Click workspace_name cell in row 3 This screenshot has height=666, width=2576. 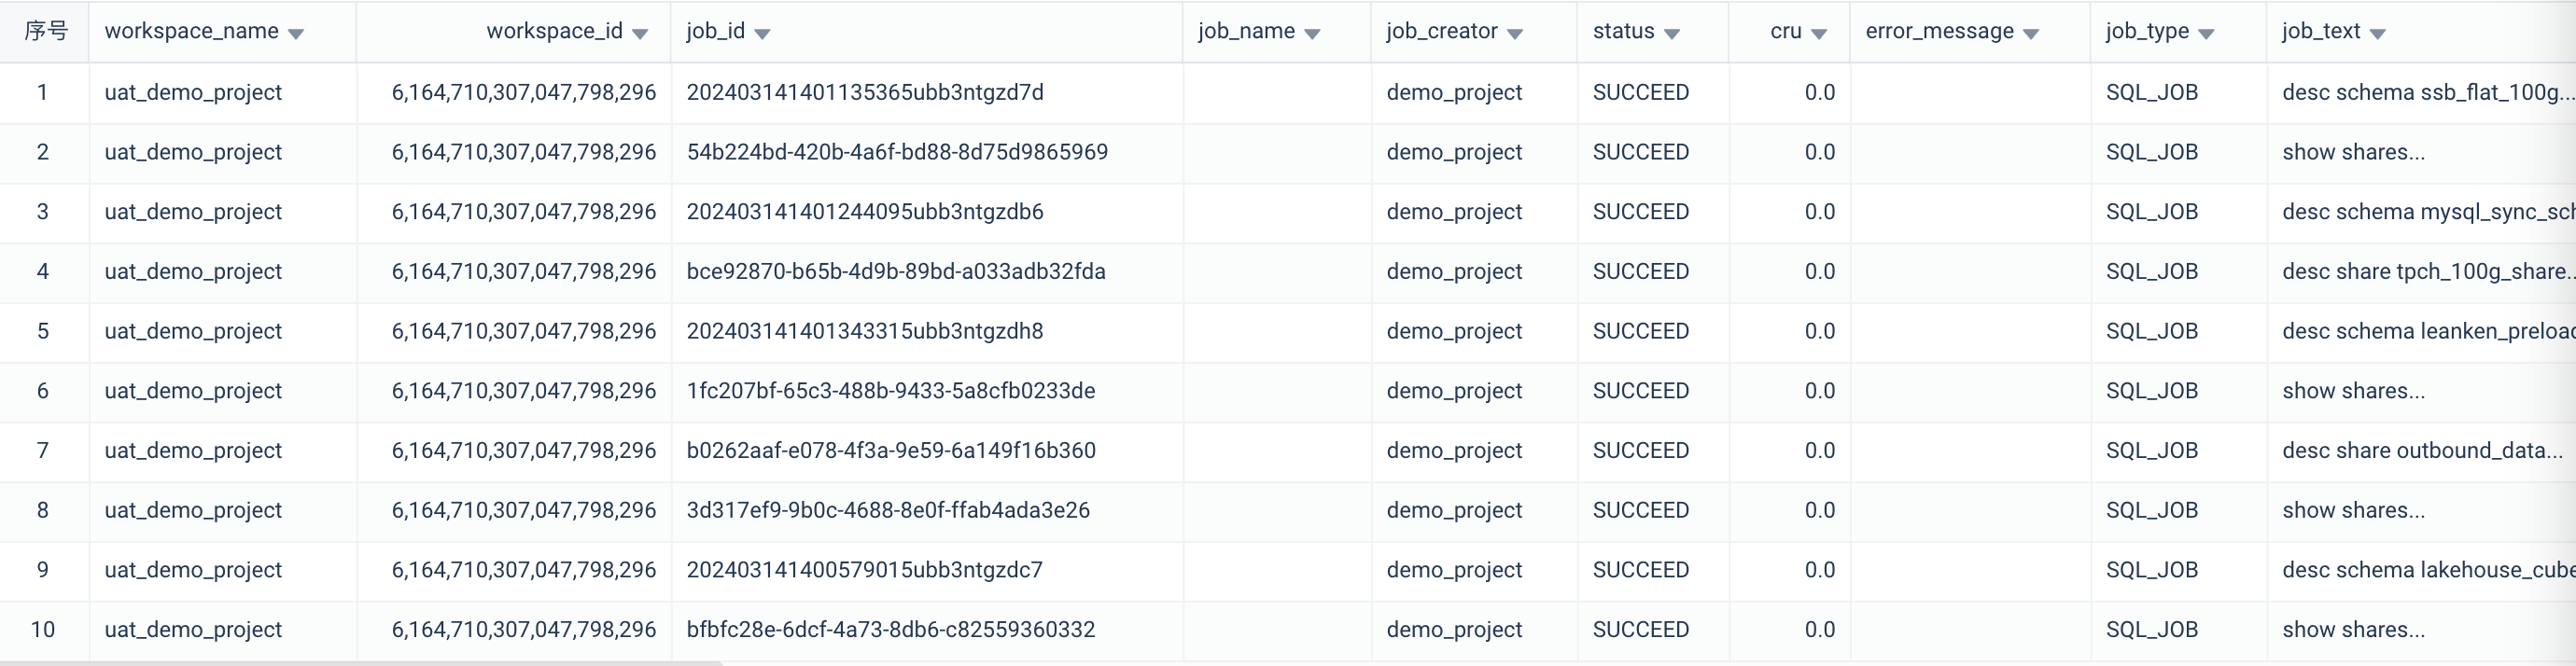tap(193, 212)
